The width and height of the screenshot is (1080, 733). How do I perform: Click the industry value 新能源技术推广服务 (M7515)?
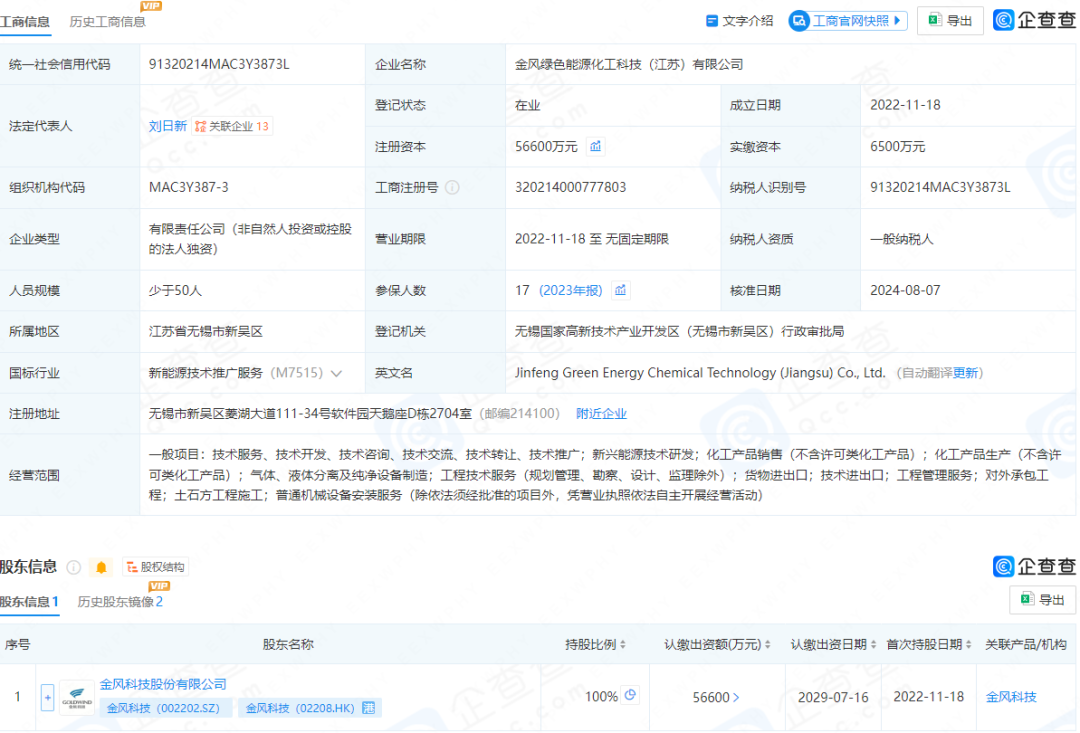236,373
